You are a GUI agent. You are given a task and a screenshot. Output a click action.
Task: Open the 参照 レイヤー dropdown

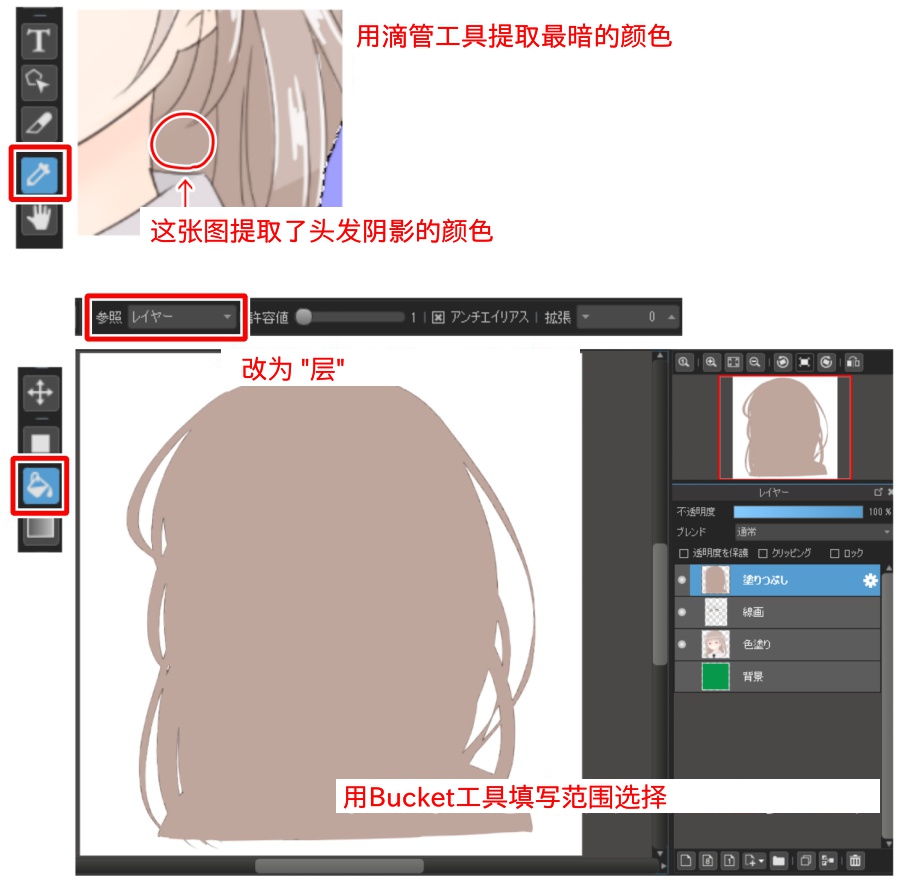(183, 317)
